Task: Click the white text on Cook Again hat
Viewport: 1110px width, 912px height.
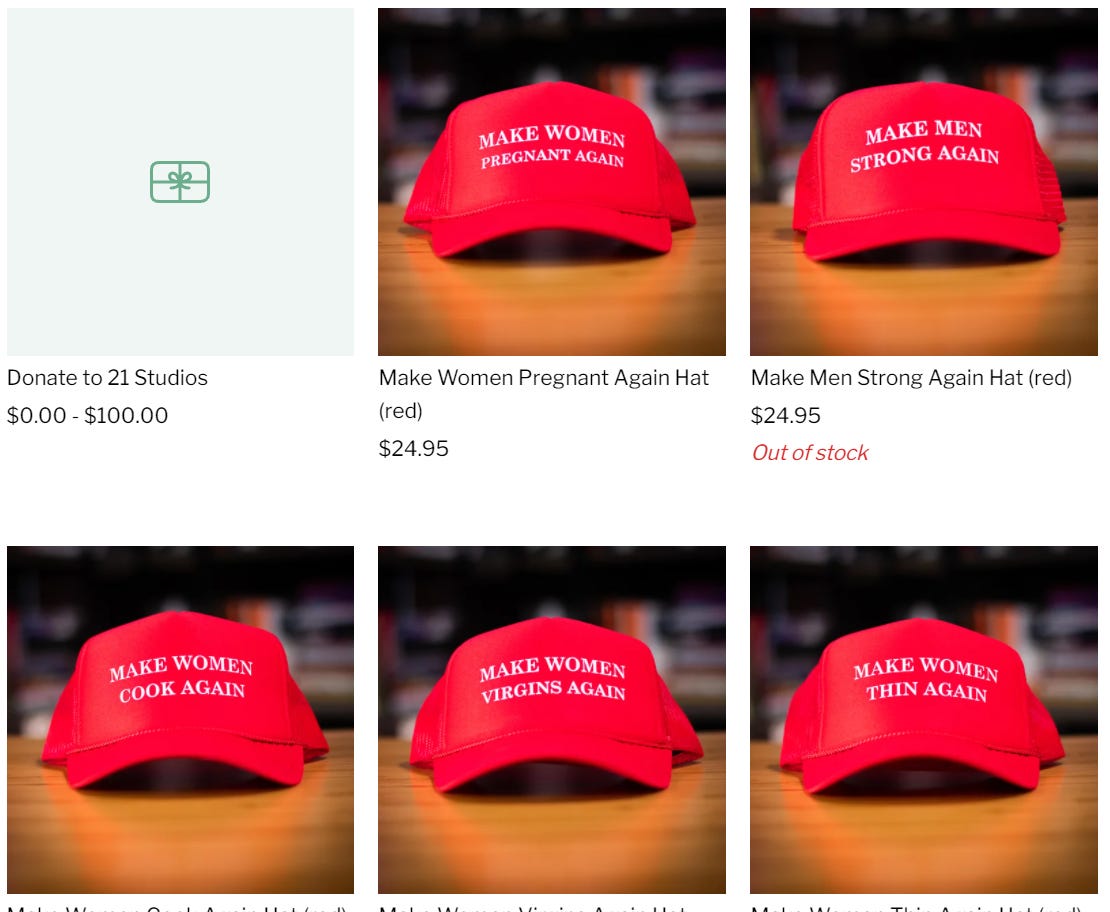Action: 181,678
